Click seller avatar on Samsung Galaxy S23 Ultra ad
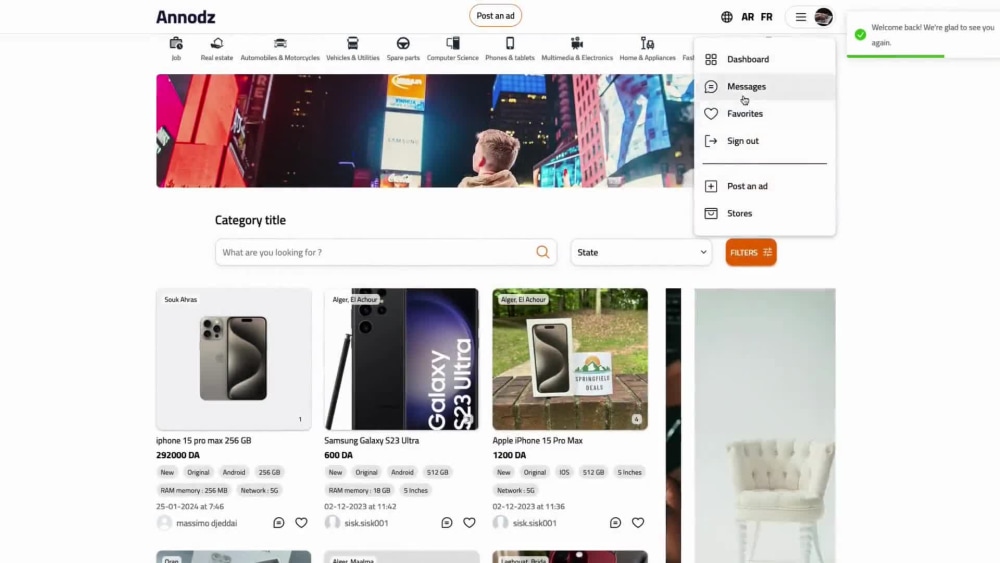This screenshot has width=1000, height=563. coord(332,523)
